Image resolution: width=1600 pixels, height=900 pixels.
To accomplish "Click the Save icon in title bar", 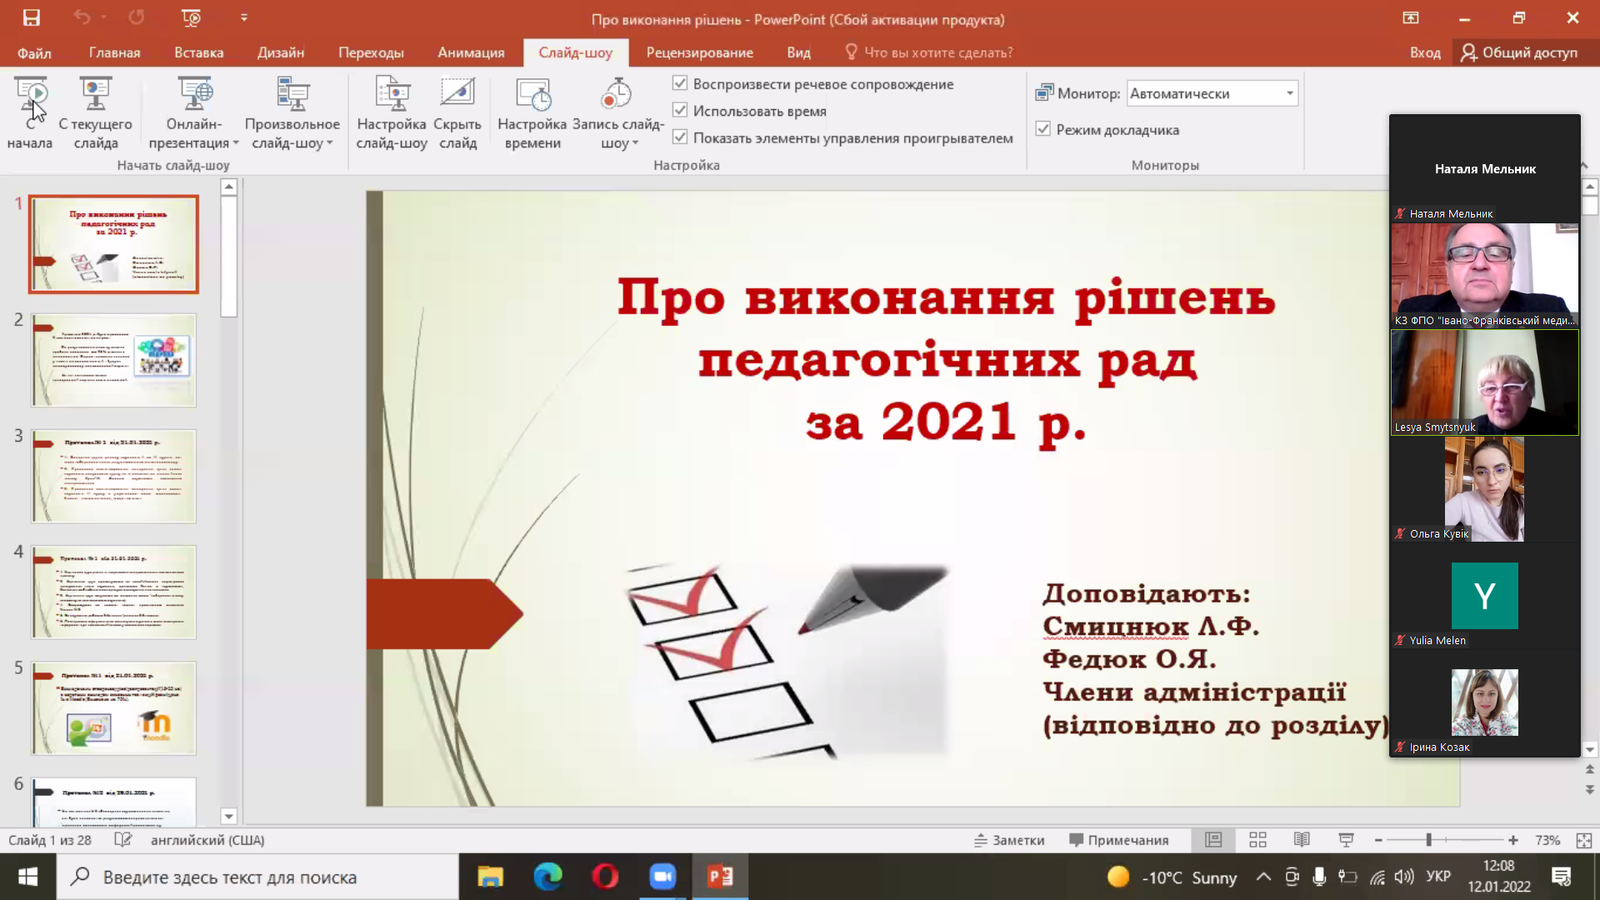I will click(31, 18).
